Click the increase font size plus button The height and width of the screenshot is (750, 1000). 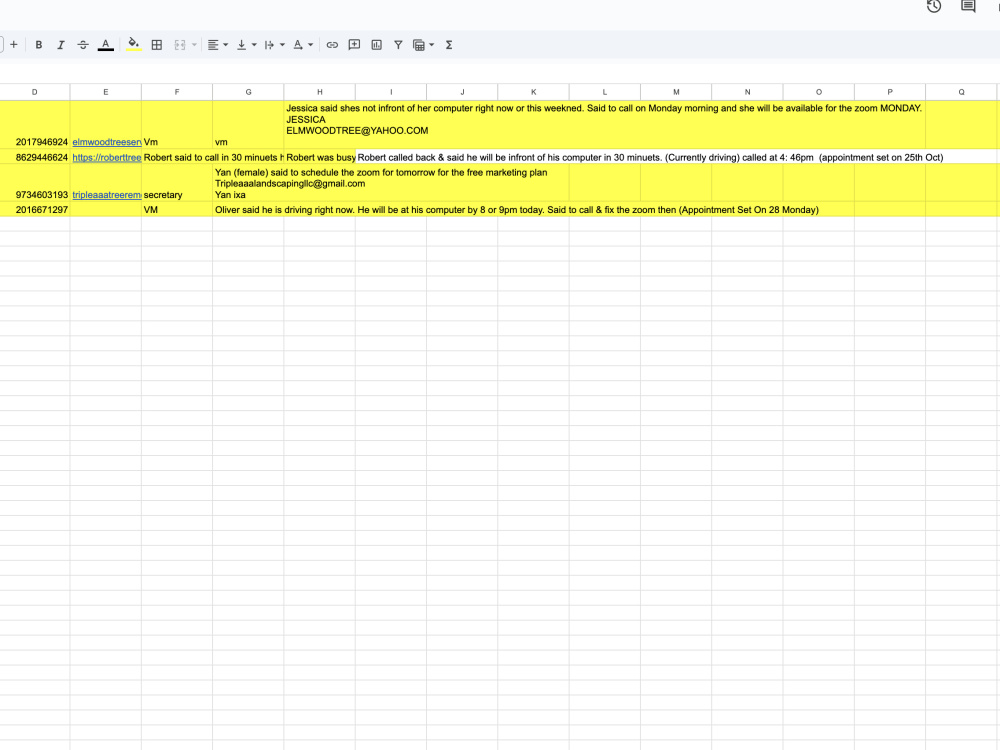(13, 45)
